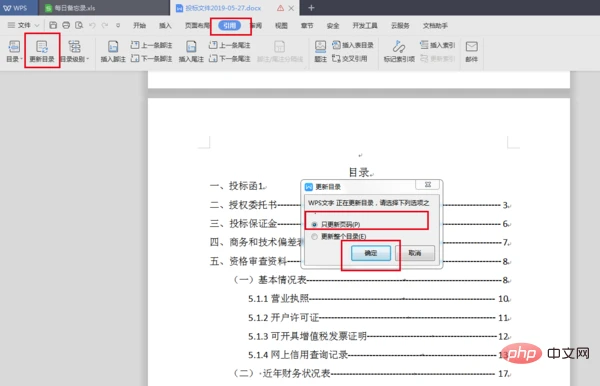Viewport: 600px width, 386px height.
Task: Click the 目录 heading in document
Action: point(359,172)
